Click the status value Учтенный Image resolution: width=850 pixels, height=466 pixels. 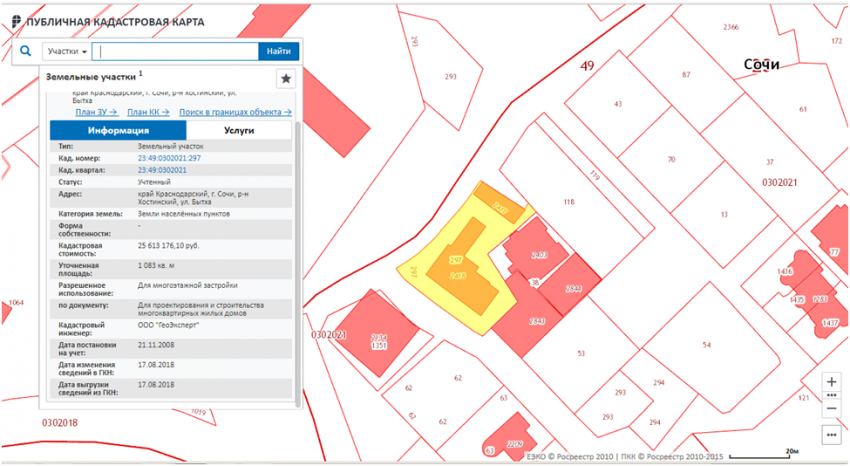pos(154,182)
